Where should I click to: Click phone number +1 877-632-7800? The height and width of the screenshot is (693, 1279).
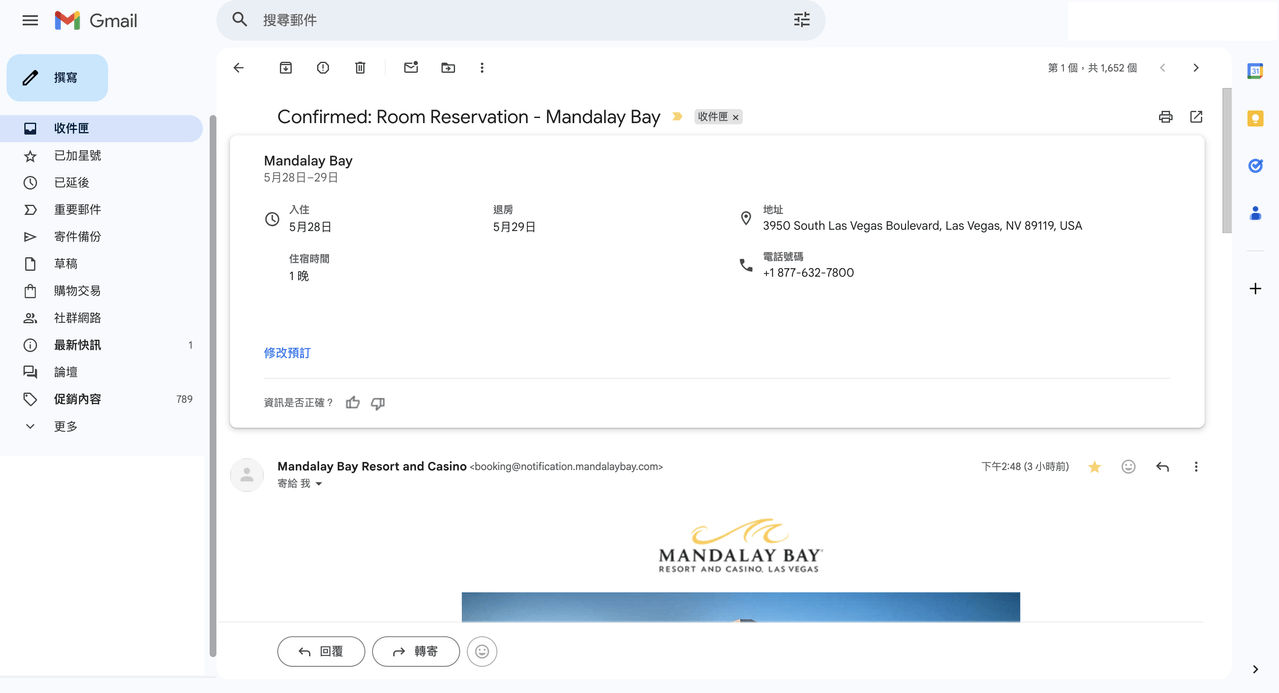coord(808,273)
